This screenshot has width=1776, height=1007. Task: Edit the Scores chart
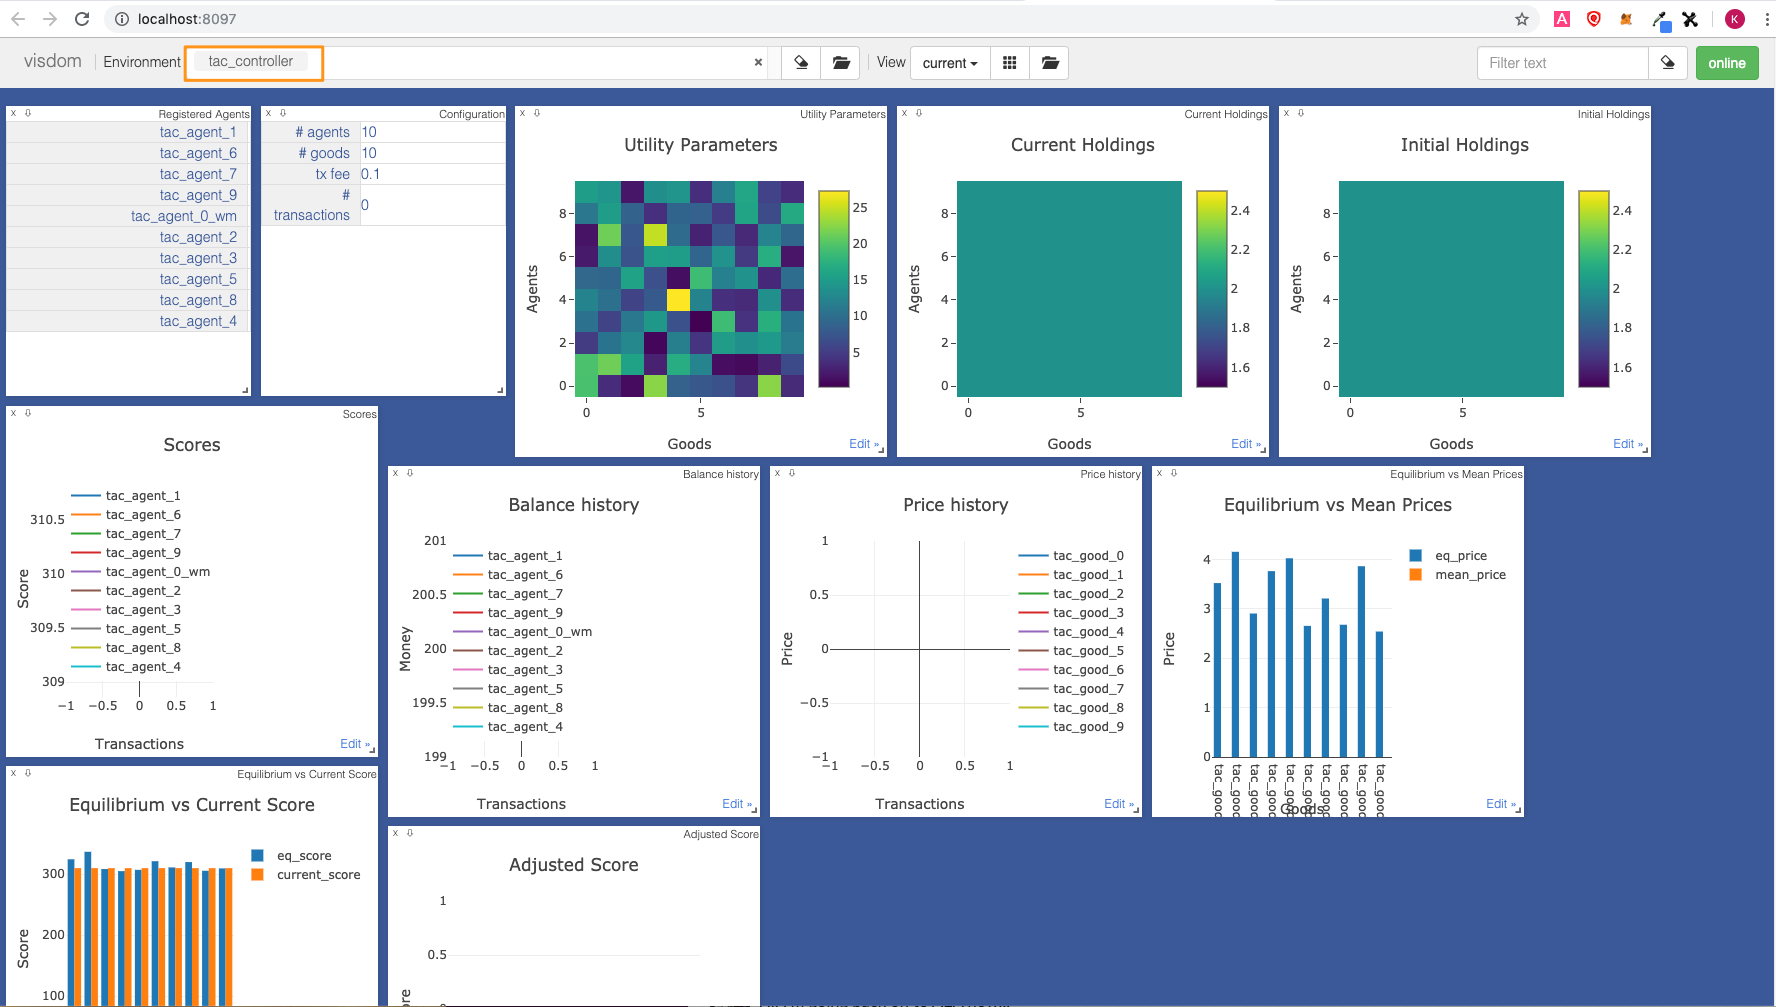pos(354,744)
